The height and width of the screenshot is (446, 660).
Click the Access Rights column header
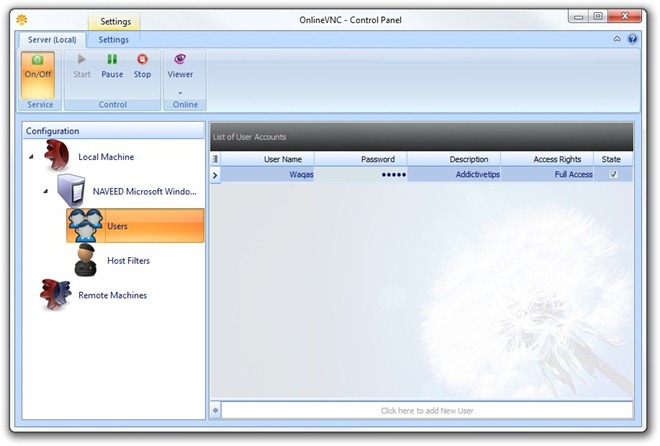[x=547, y=159]
